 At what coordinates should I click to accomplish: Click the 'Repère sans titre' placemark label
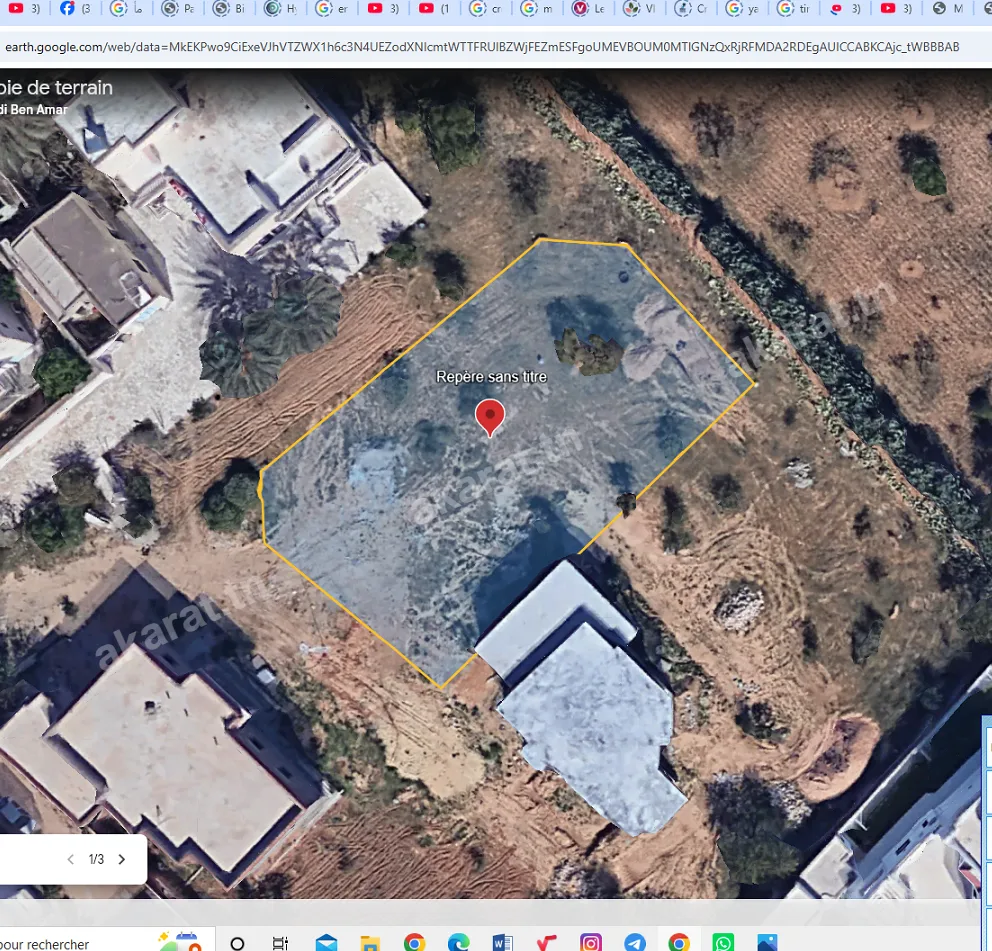click(x=492, y=377)
